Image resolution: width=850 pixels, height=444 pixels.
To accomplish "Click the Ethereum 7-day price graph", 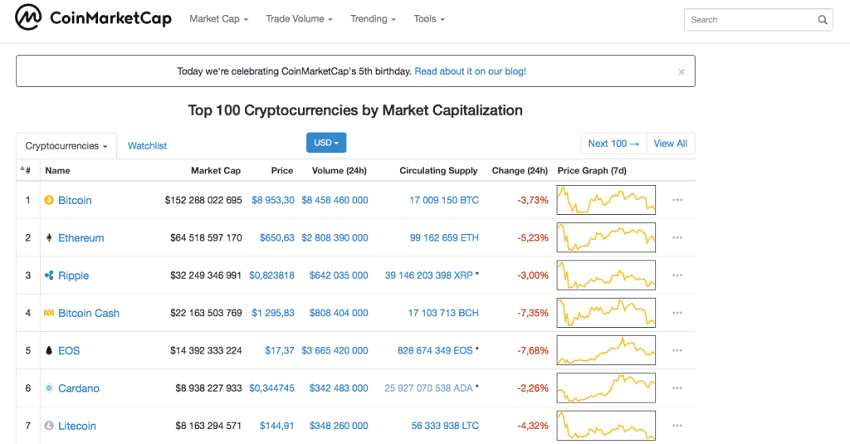I will pyautogui.click(x=606, y=238).
